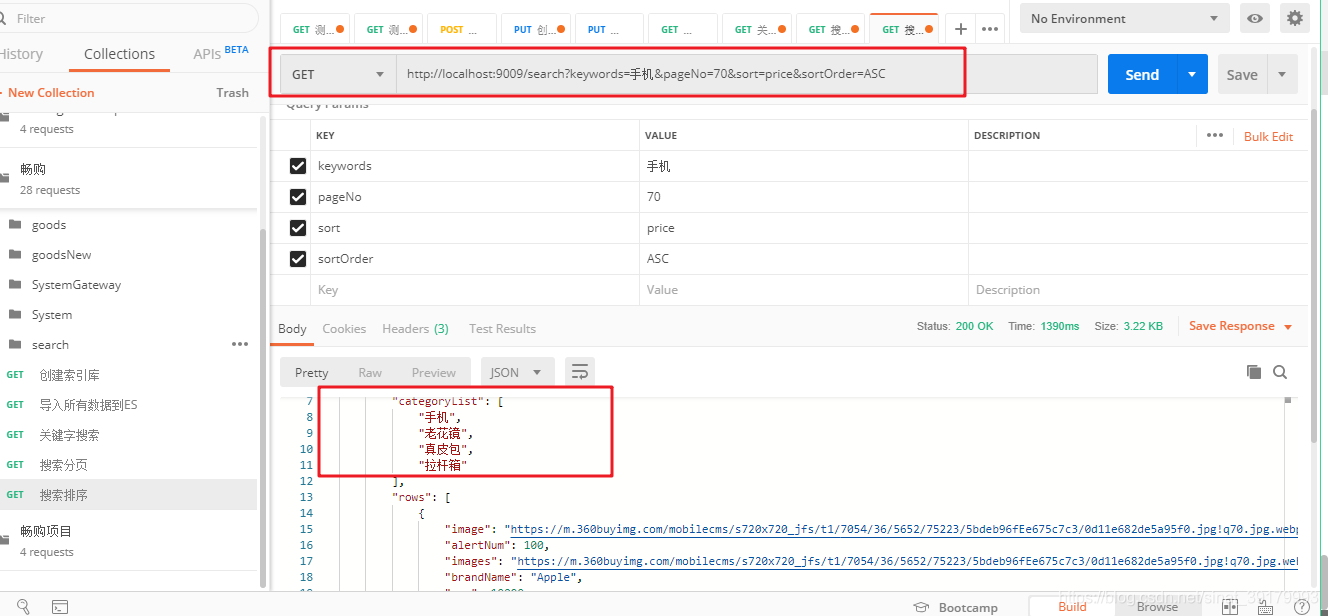Viewport: 1328px width, 616px height.
Task: Toggle line wrap icon in response toolbar
Action: pyautogui.click(x=580, y=372)
